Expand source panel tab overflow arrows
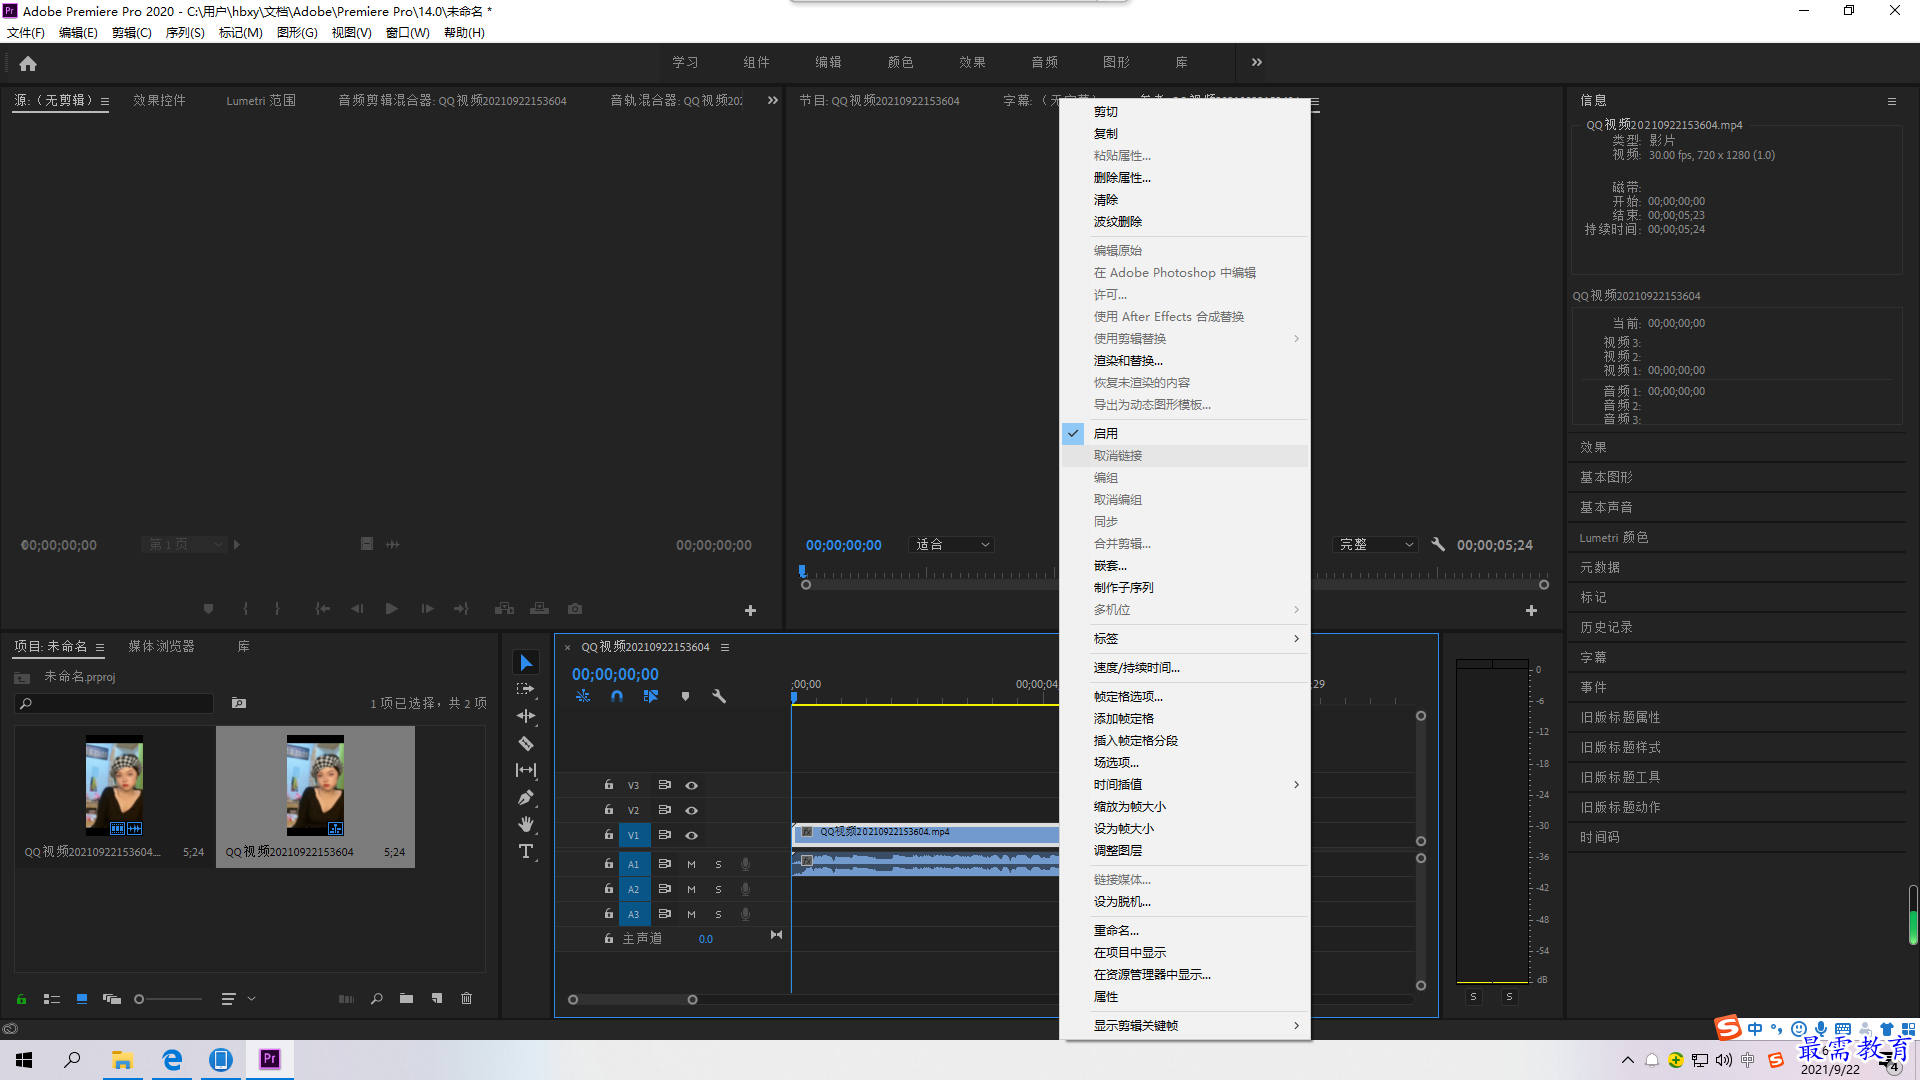 pyautogui.click(x=772, y=100)
